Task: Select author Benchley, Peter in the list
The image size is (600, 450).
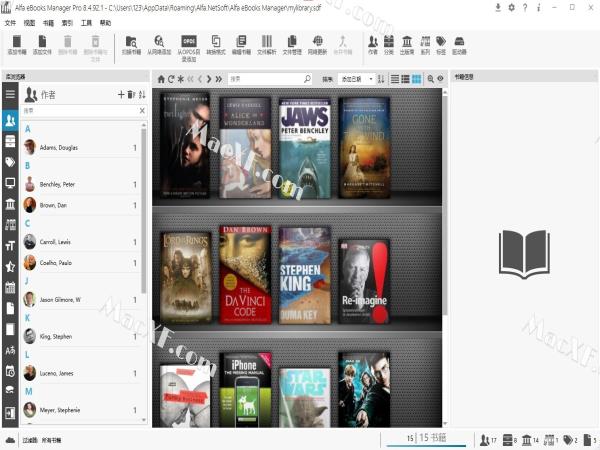Action: coord(81,184)
